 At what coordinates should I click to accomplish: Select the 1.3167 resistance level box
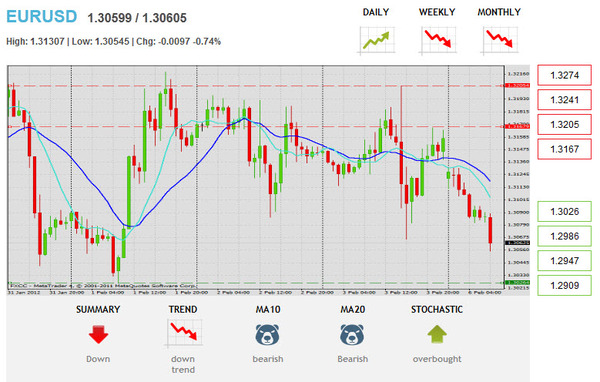pos(564,149)
